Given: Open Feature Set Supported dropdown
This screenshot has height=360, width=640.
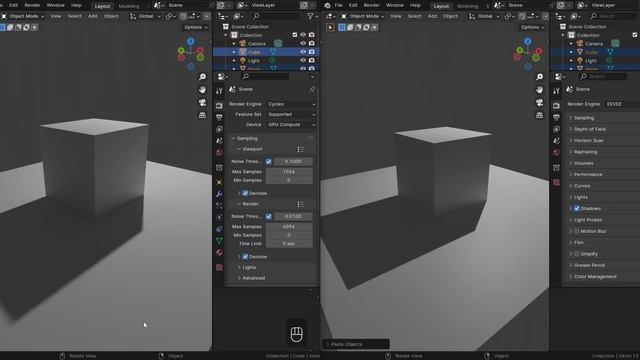Looking at the screenshot, I should (x=291, y=114).
